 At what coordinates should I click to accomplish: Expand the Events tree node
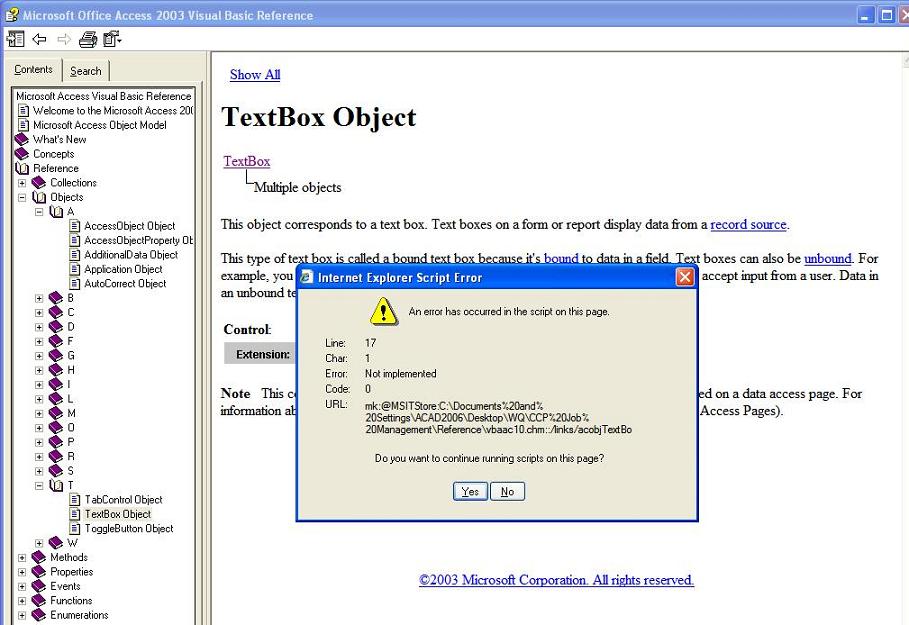(x=22, y=587)
